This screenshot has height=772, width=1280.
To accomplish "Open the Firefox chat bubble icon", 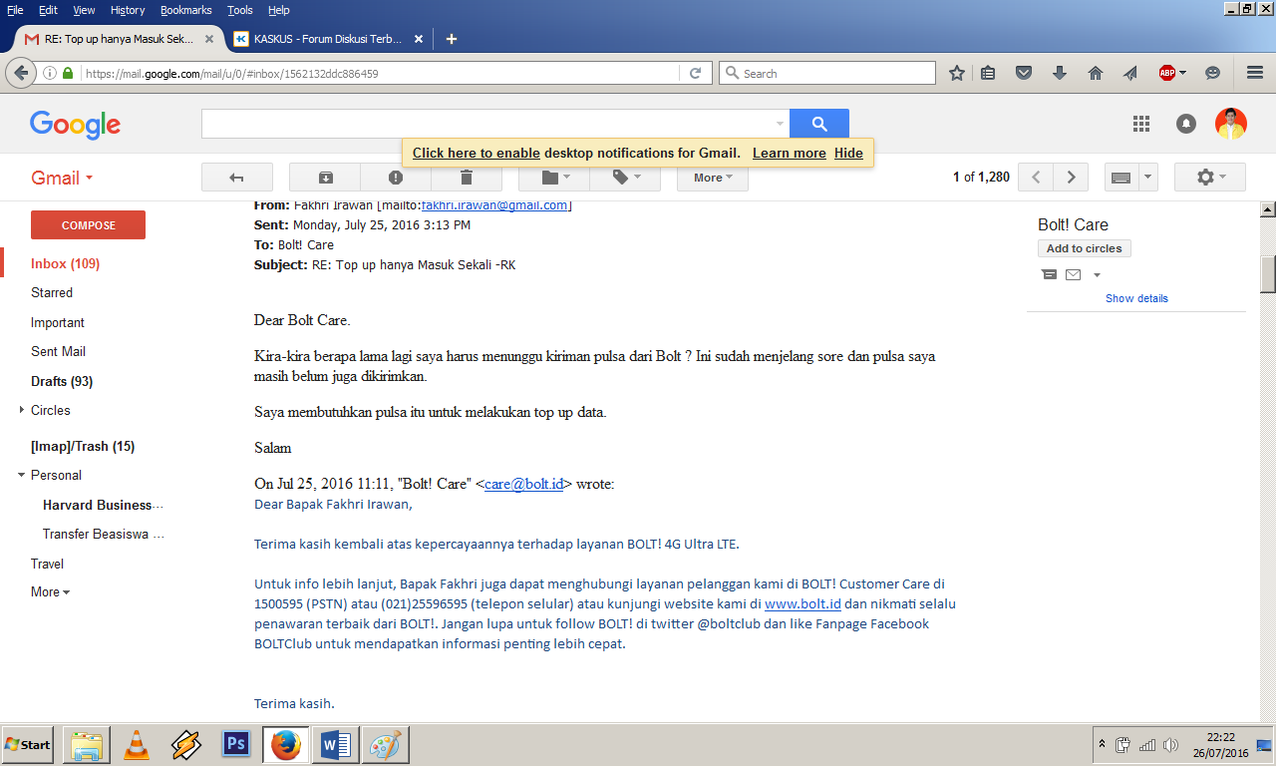I will (1213, 73).
